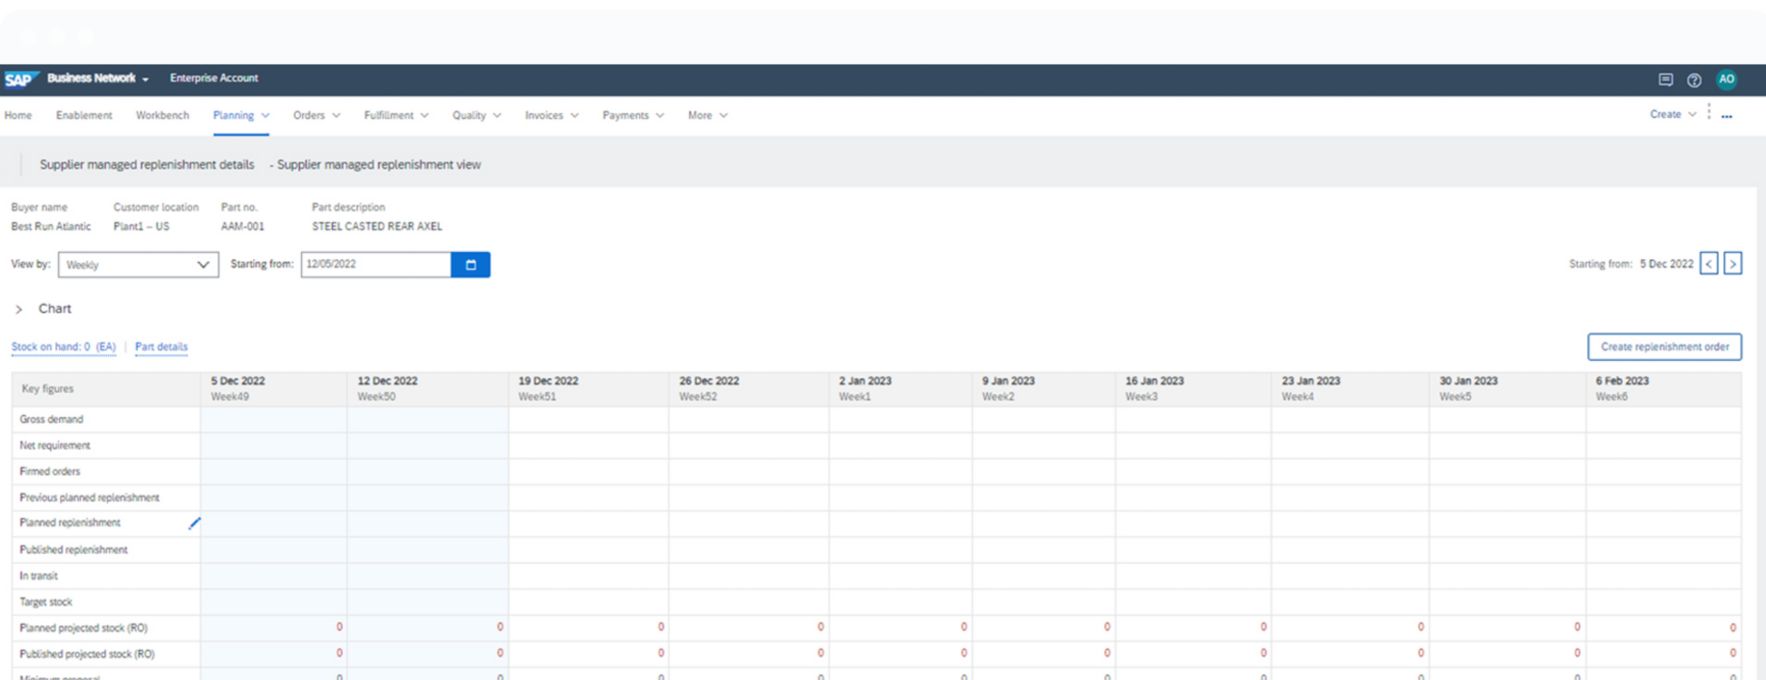1766x680 pixels.
Task: Open the Orders menu
Action: tap(316, 115)
